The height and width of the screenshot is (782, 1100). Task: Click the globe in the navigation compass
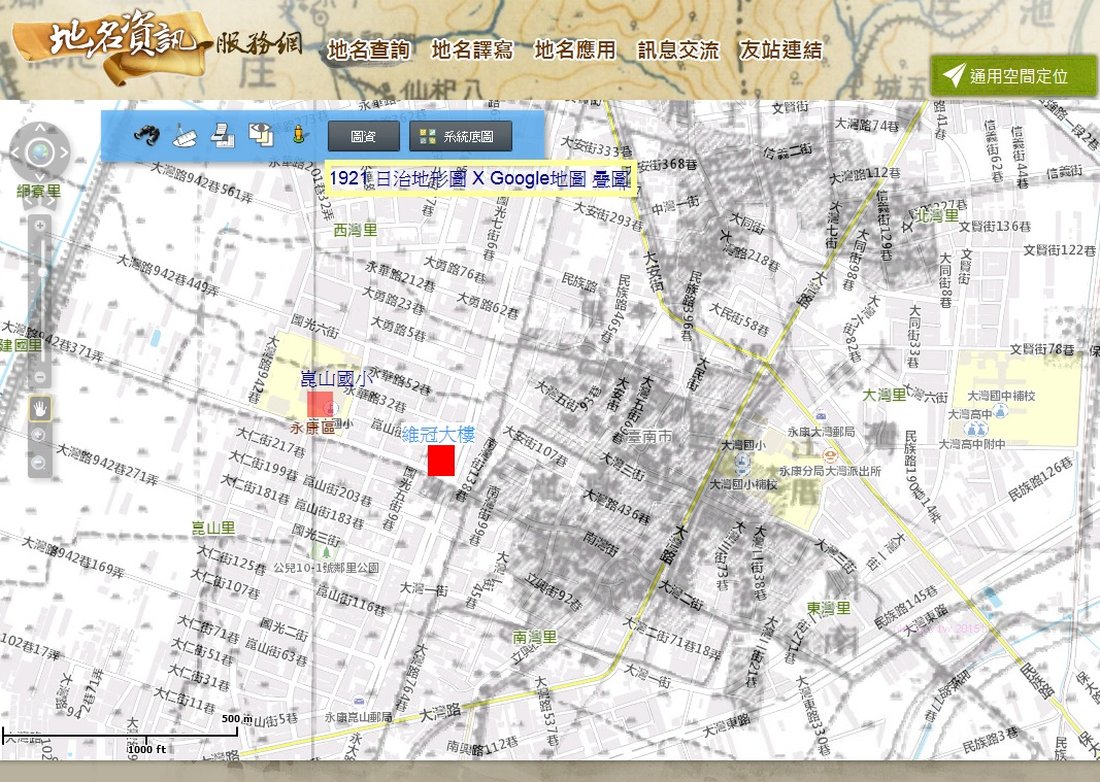coord(40,153)
